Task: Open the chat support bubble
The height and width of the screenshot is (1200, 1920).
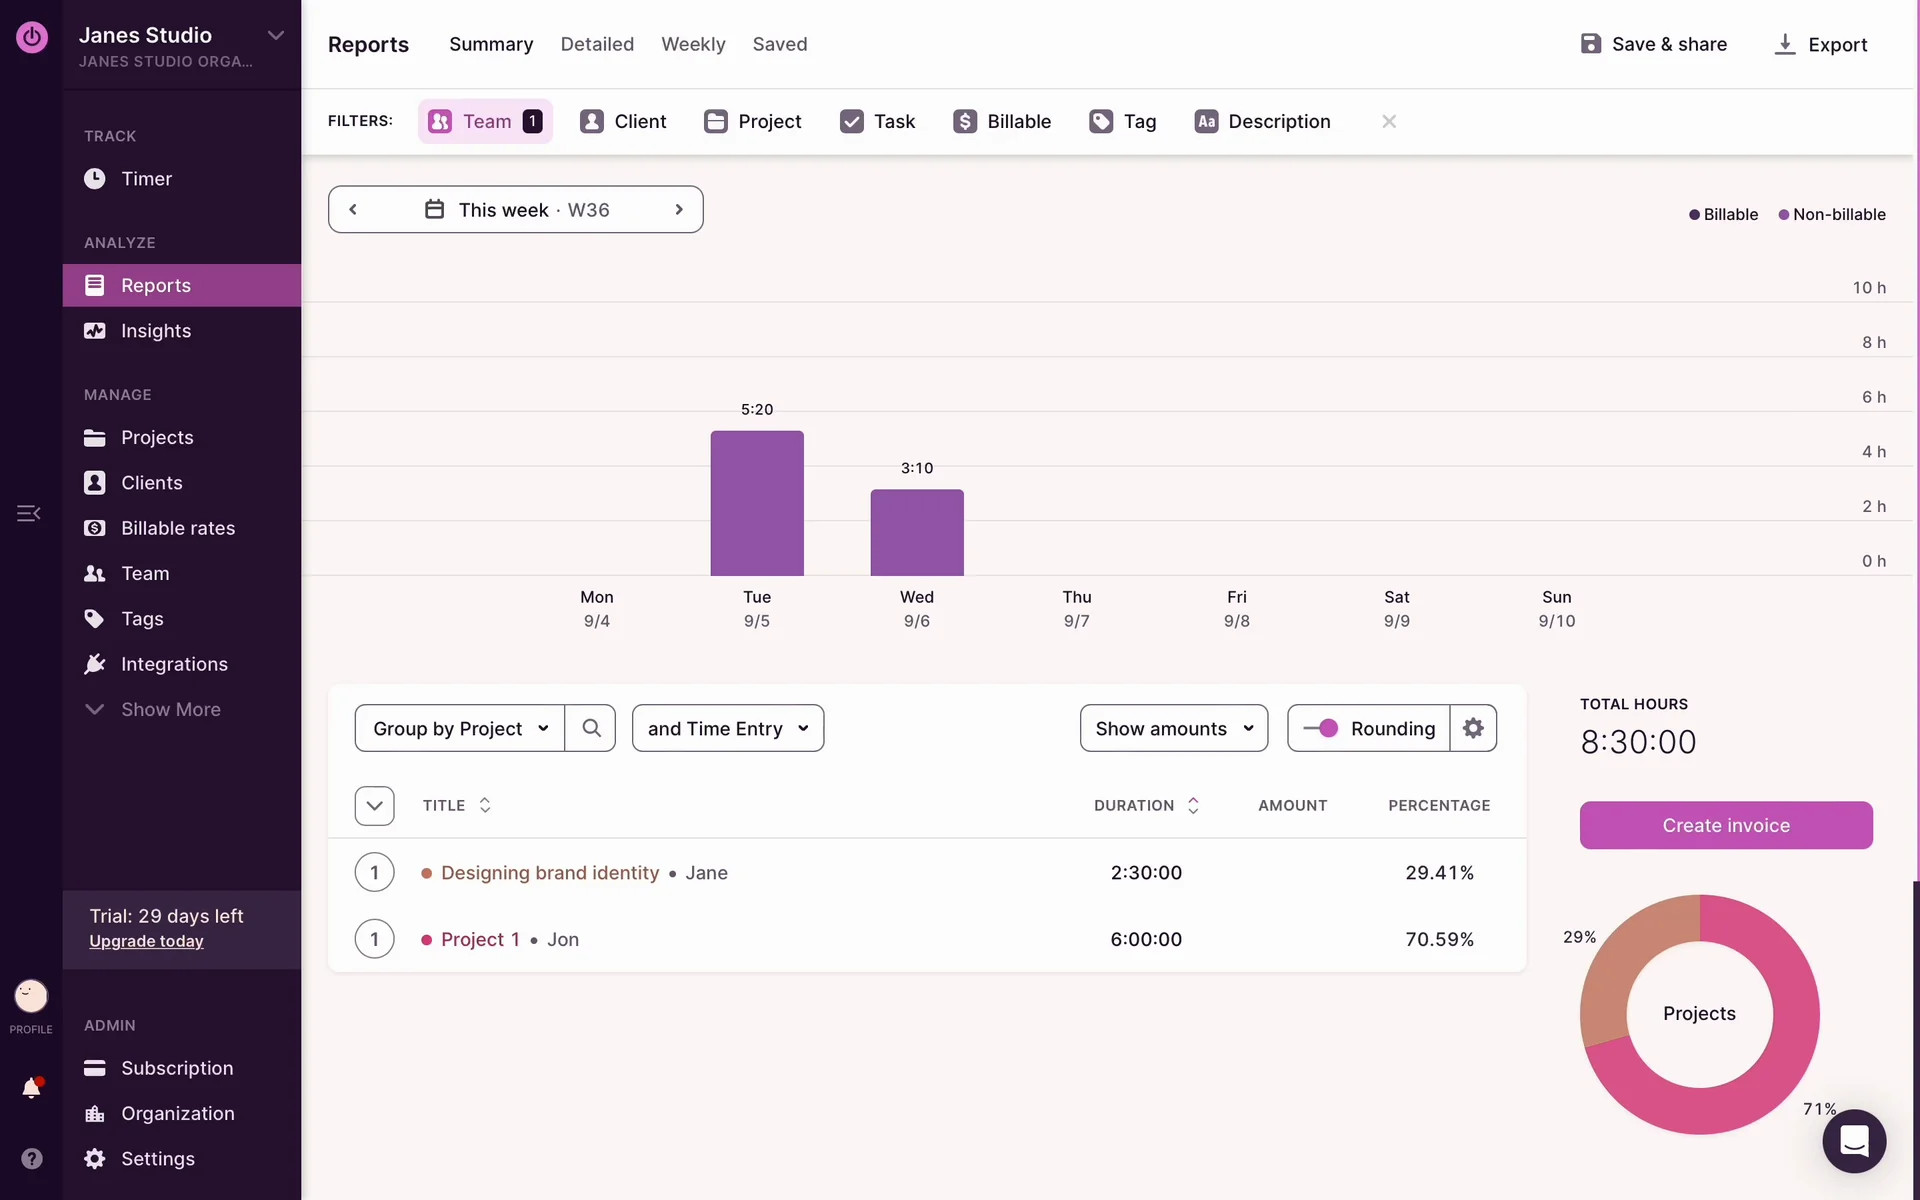Action: click(x=1853, y=1141)
